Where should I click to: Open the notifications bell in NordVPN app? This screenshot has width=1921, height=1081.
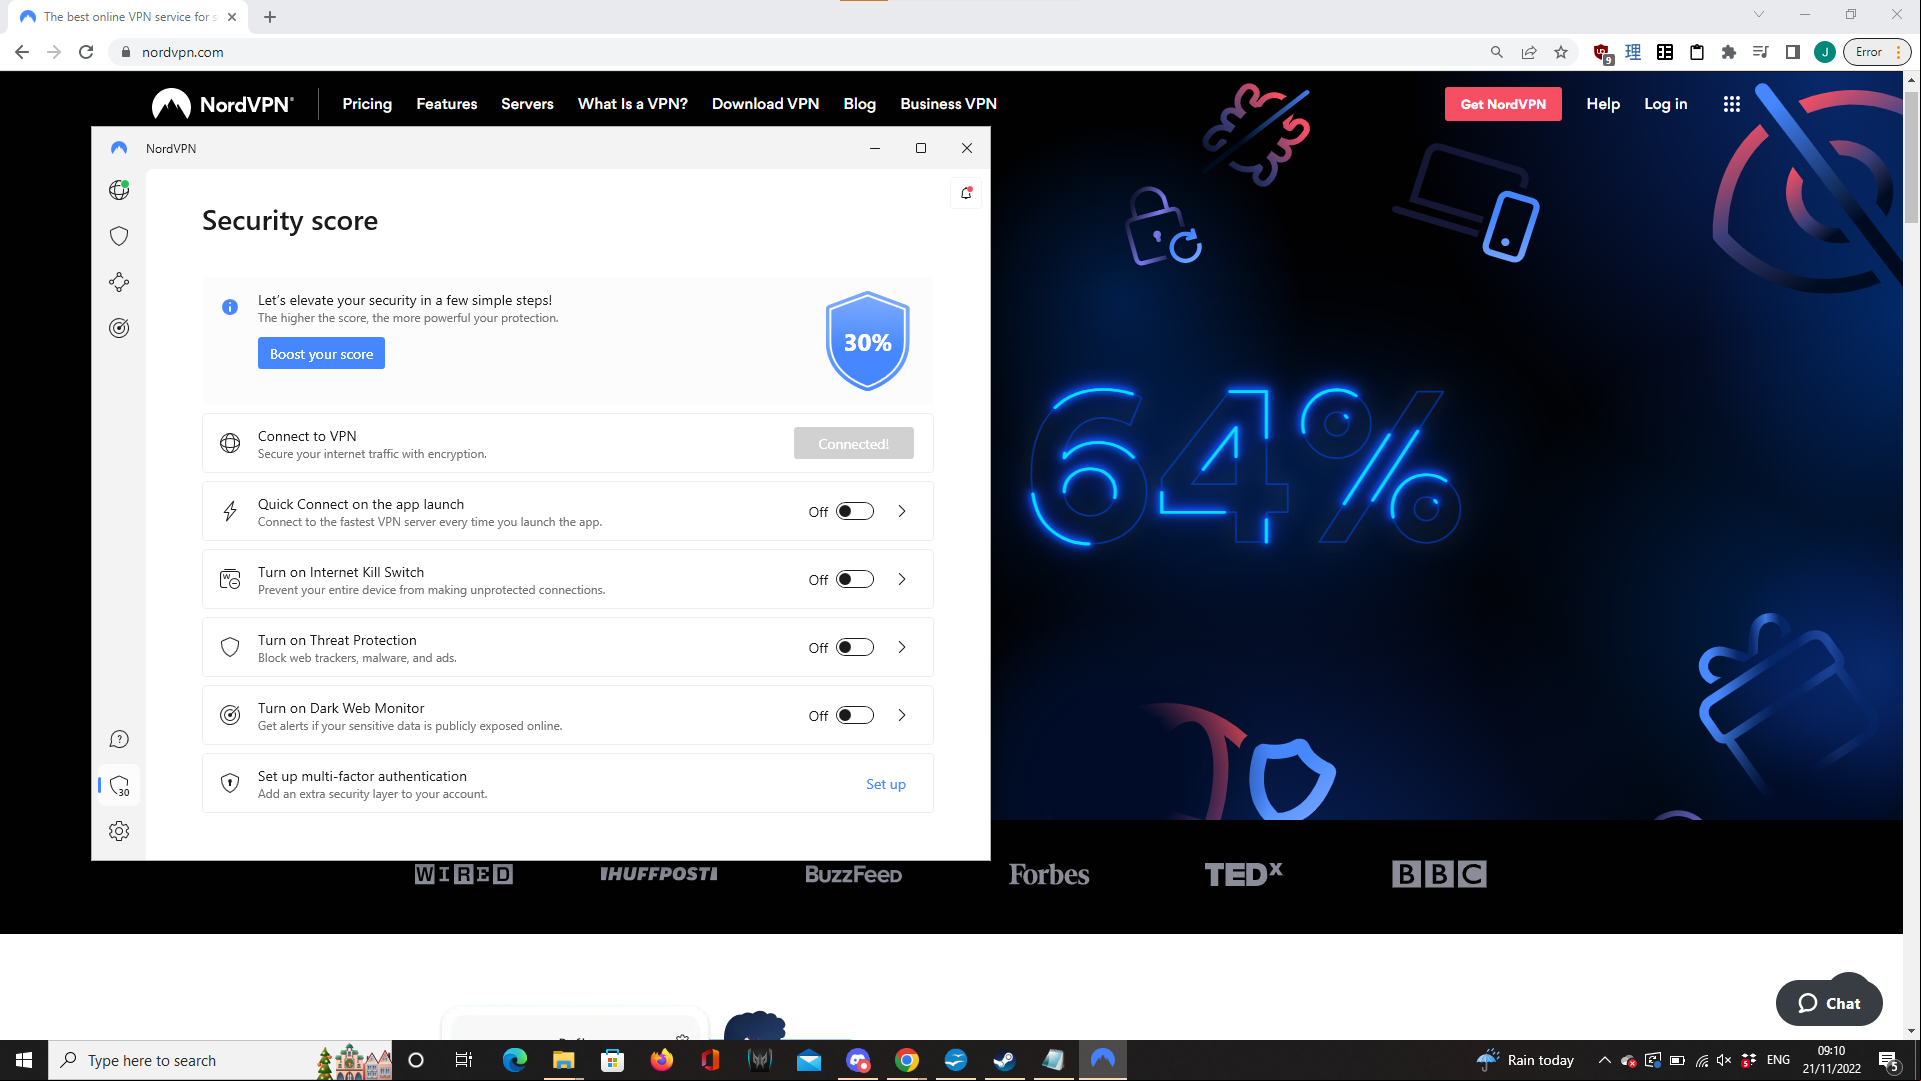[966, 193]
